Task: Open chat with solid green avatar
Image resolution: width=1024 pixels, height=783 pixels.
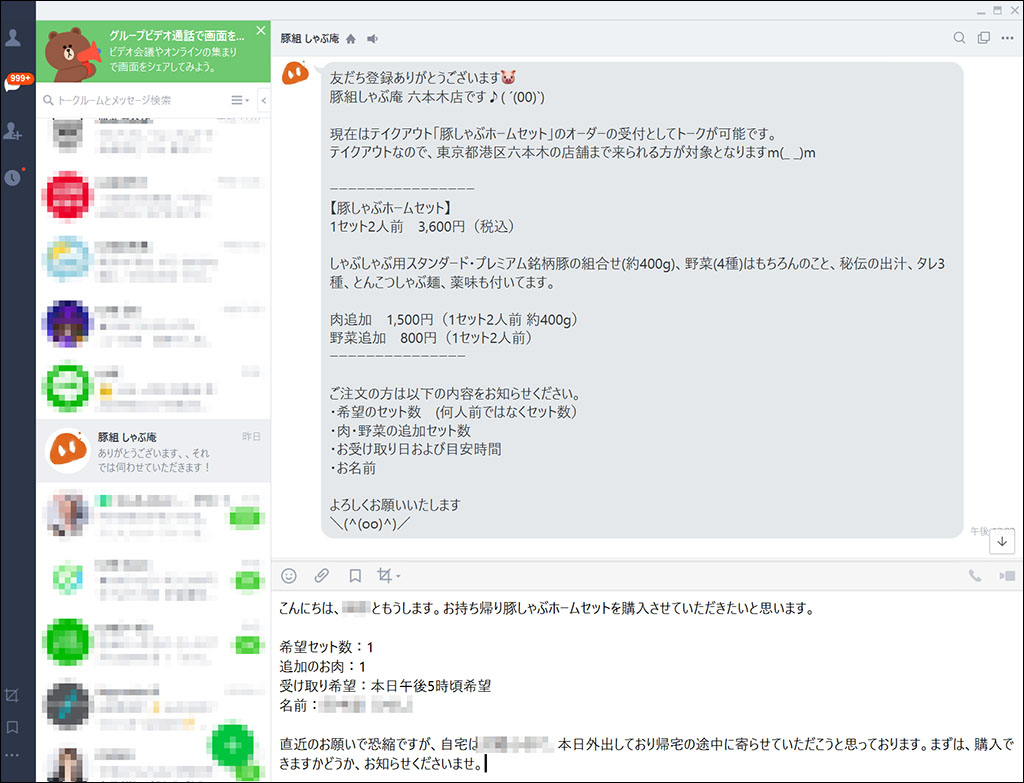Action: click(x=153, y=643)
